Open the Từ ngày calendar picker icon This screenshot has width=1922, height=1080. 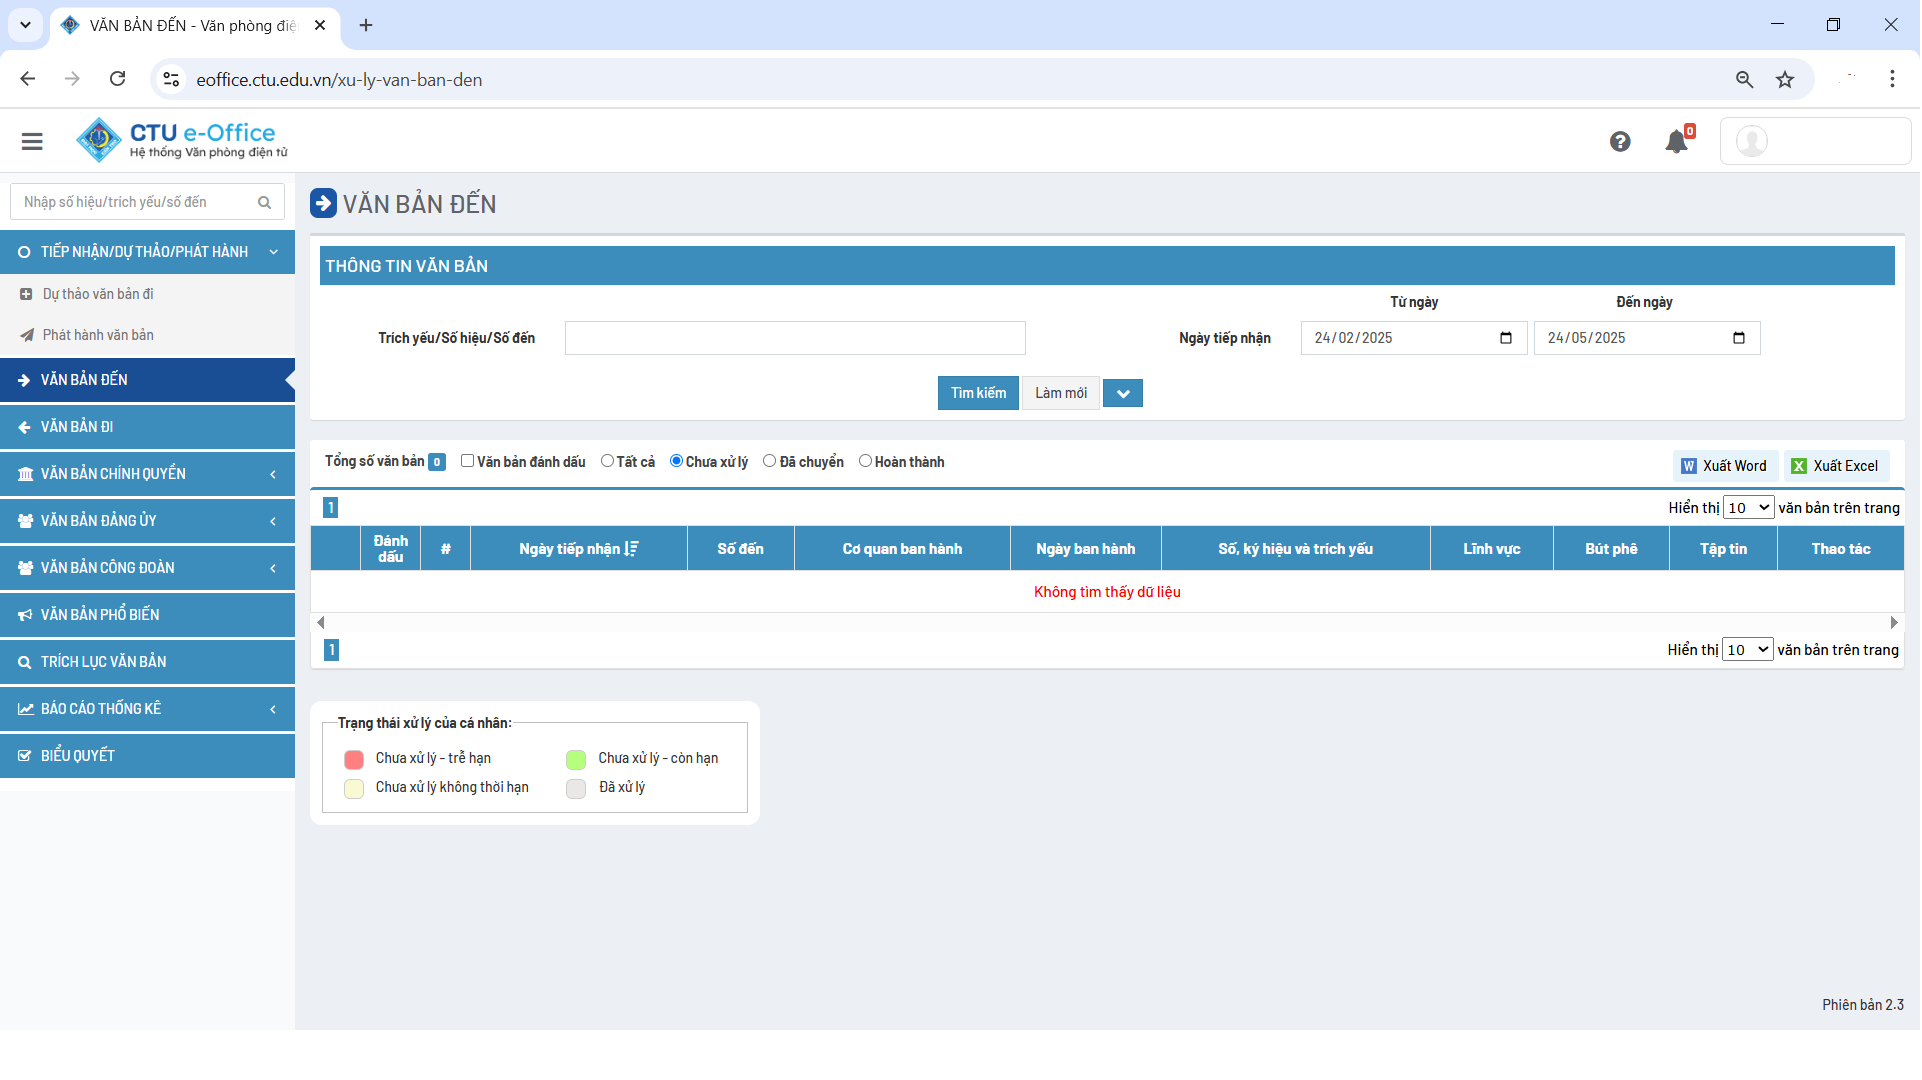1506,338
